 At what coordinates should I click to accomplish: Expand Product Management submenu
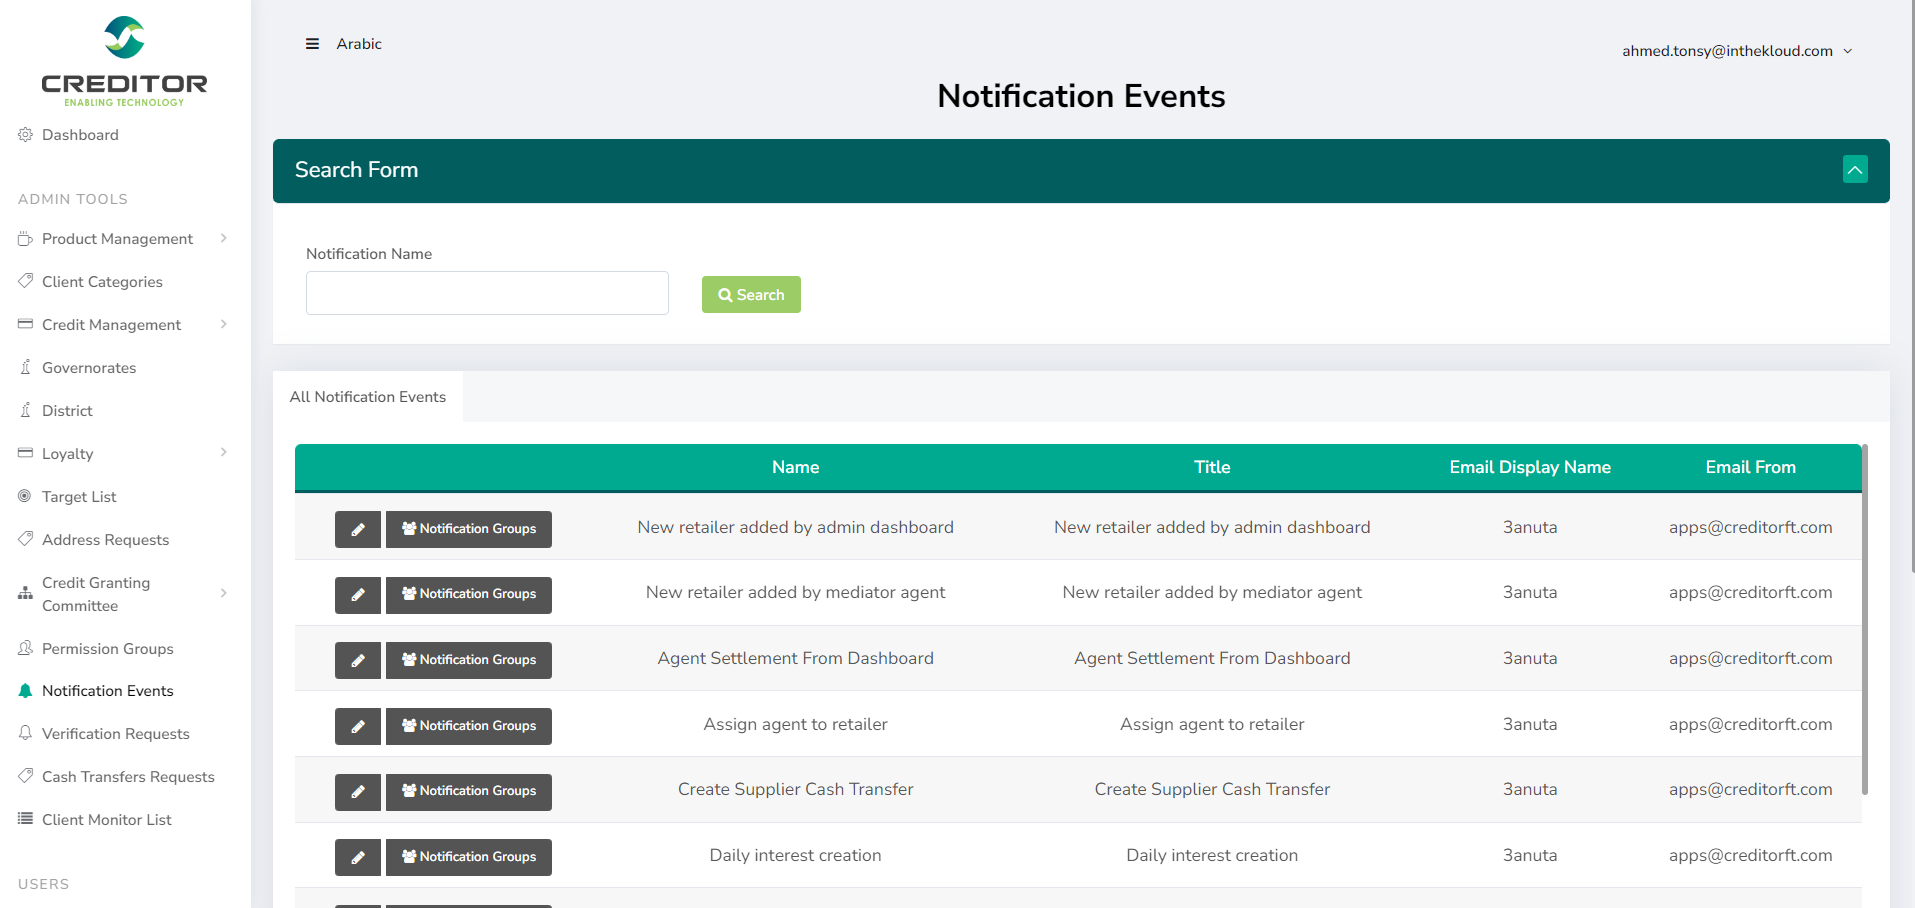click(118, 239)
